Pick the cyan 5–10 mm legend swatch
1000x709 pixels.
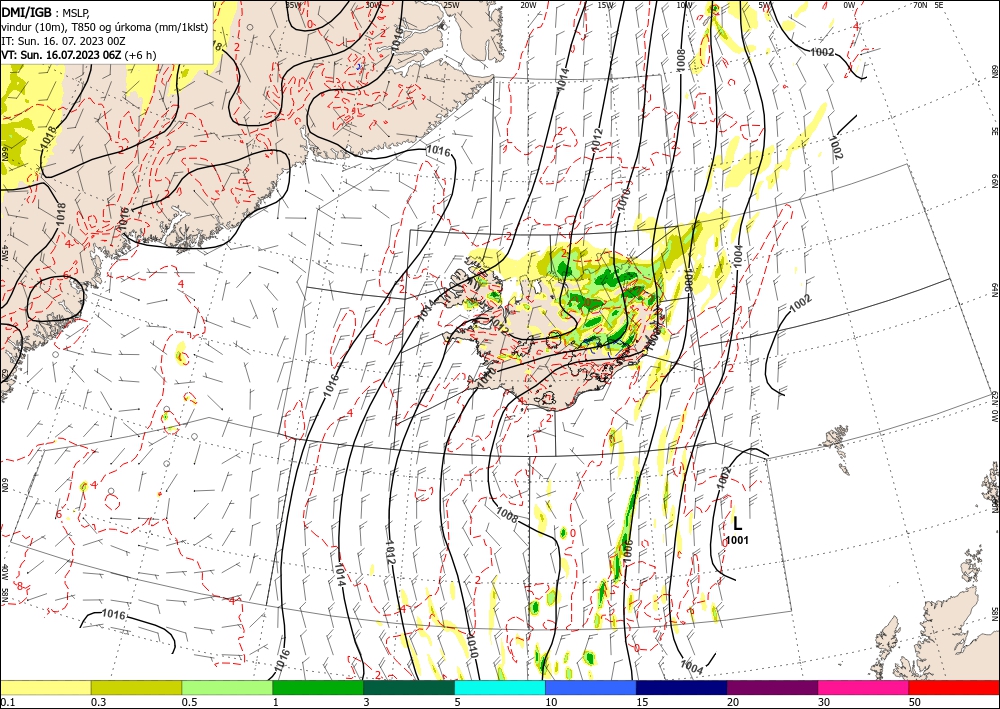[x=500, y=687]
